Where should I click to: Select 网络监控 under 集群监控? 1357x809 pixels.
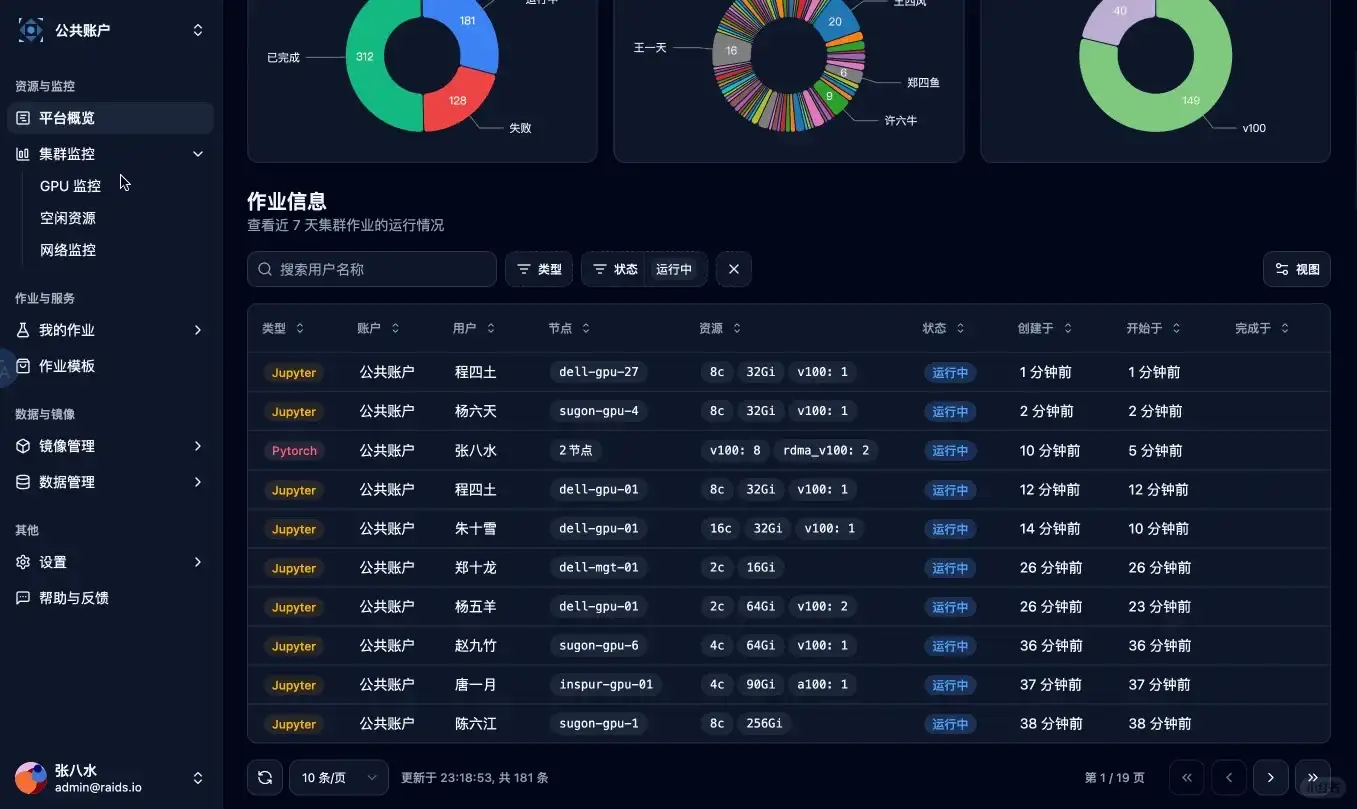point(67,249)
